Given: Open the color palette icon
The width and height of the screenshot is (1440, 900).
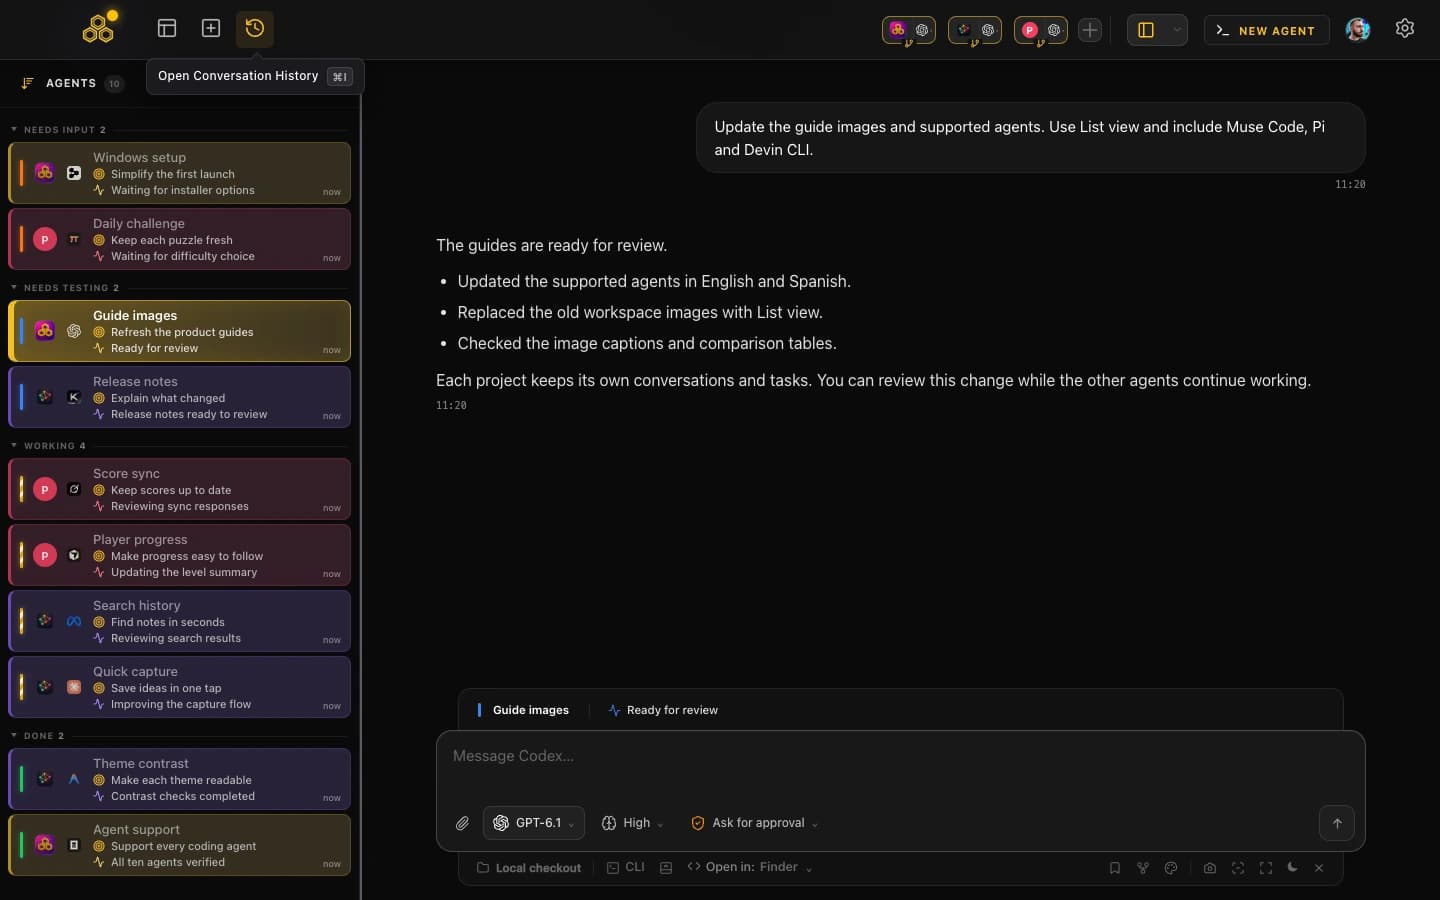Looking at the screenshot, I should coord(1171,868).
